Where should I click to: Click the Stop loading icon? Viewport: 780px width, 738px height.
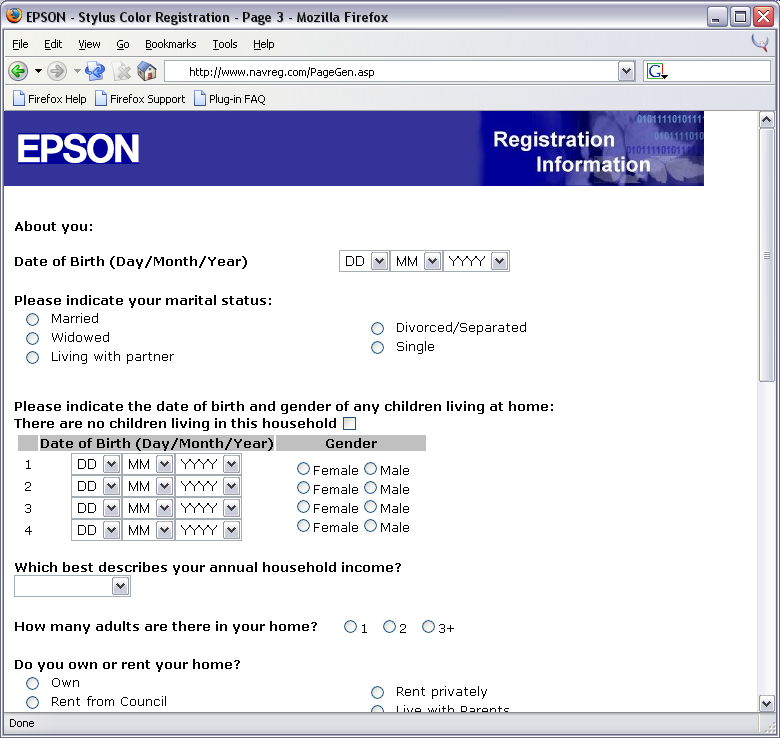click(x=122, y=71)
